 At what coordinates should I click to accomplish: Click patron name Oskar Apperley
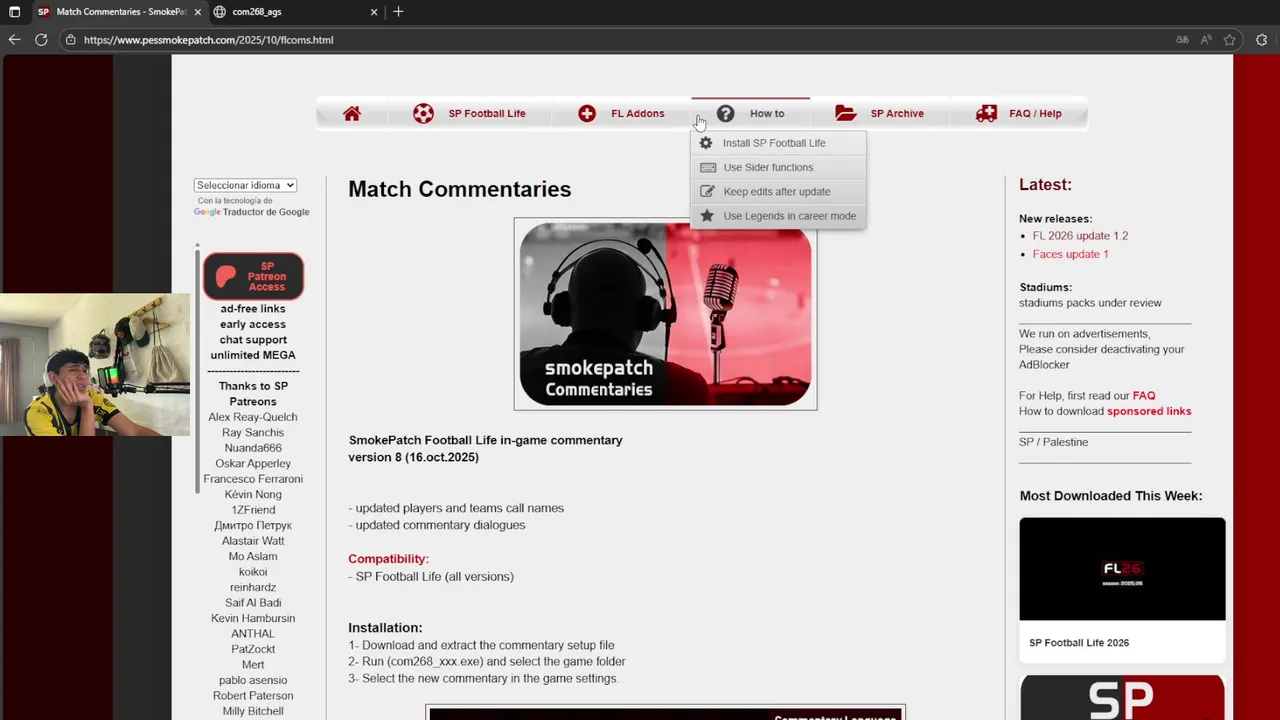tap(253, 464)
